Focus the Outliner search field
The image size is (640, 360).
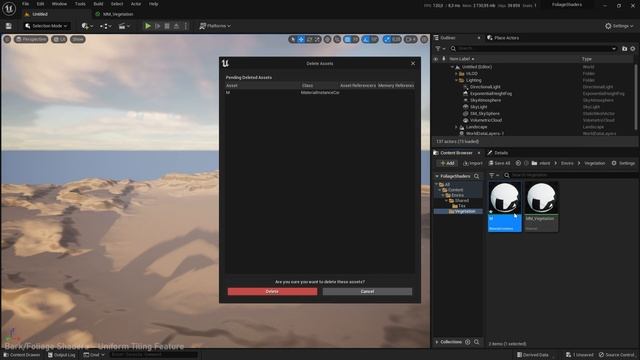click(533, 49)
